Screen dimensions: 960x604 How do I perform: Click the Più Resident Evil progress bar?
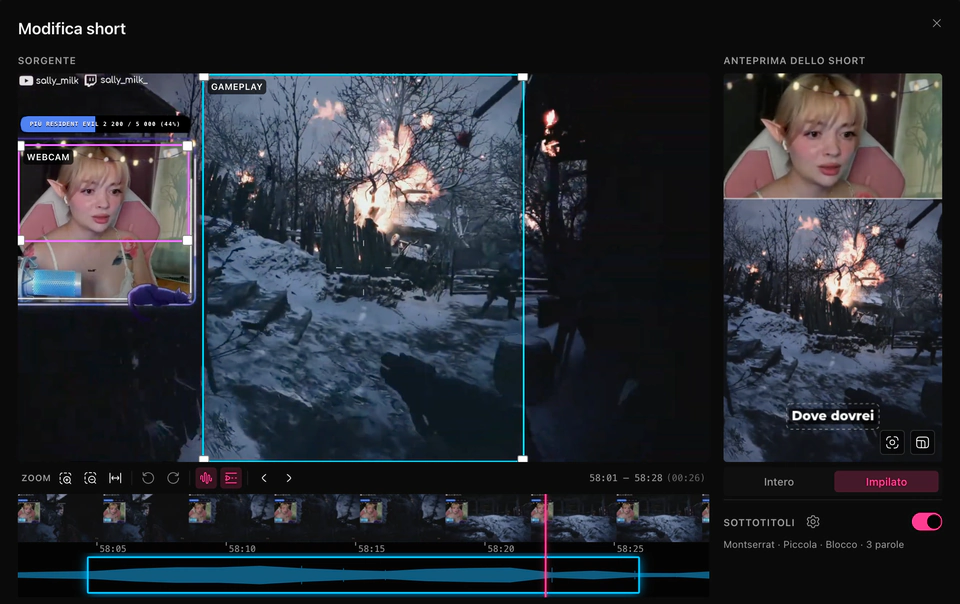tap(103, 124)
